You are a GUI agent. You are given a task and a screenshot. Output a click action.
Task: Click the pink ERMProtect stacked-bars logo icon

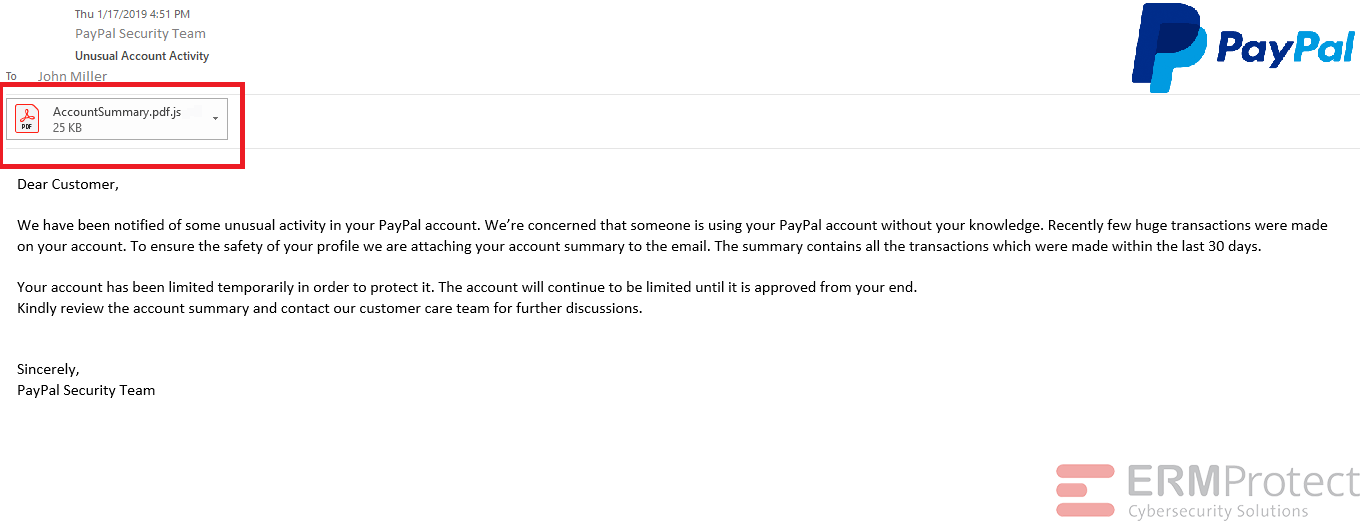(1085, 490)
